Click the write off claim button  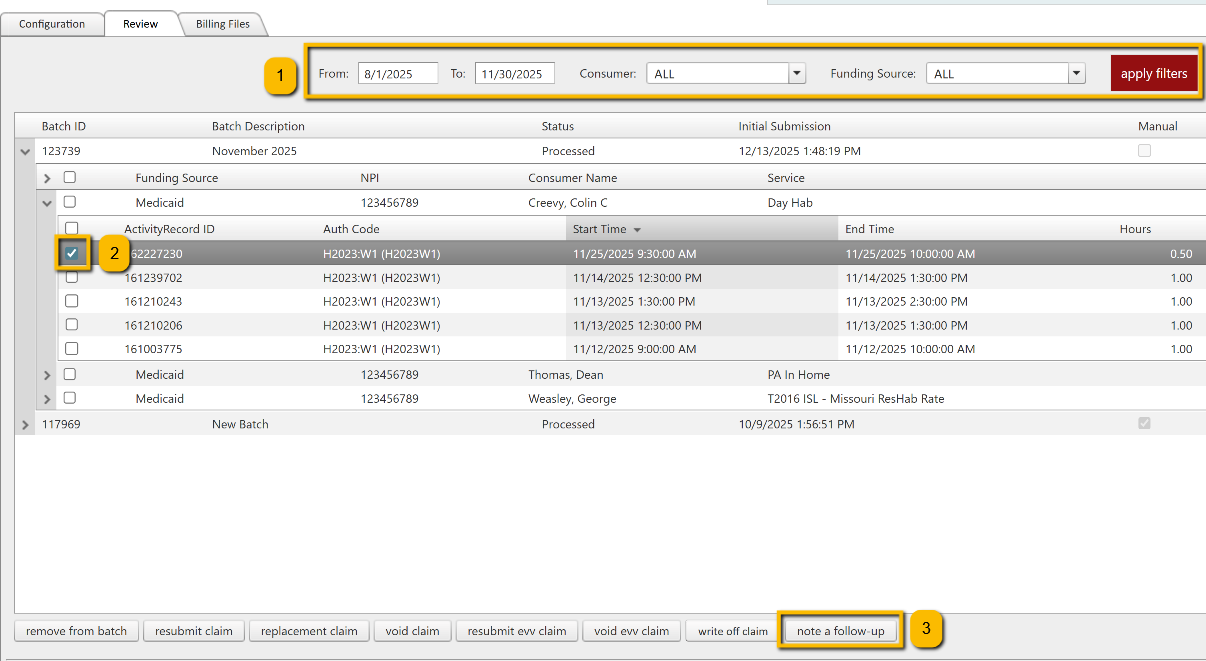(x=732, y=631)
